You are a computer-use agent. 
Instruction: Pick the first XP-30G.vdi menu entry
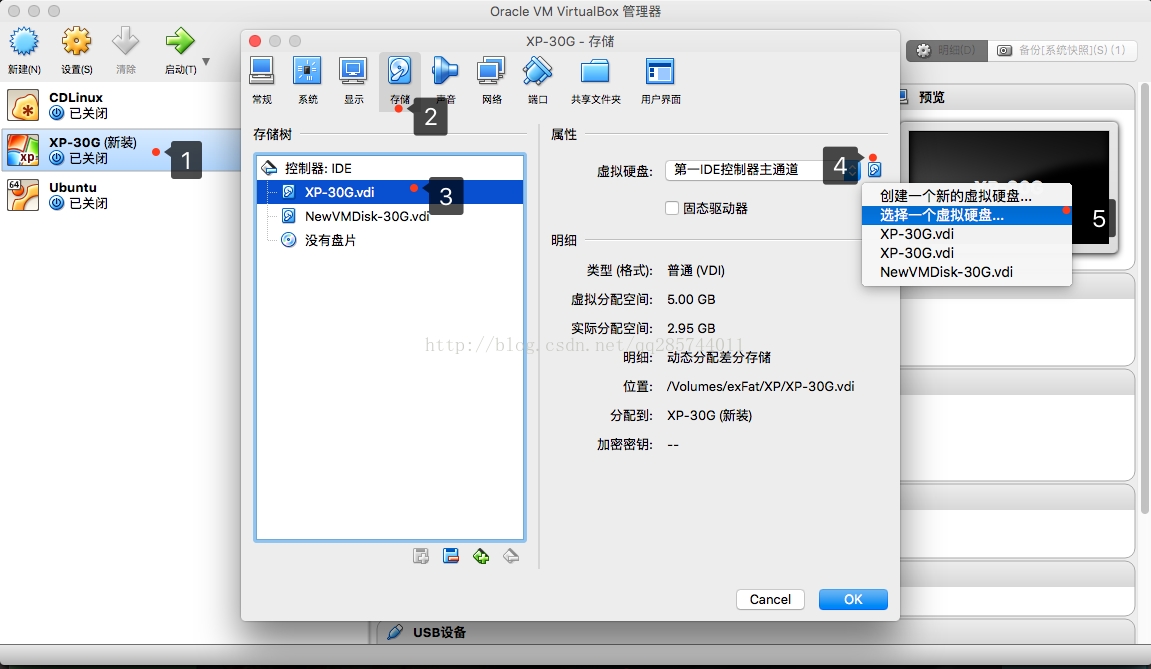tap(966, 234)
